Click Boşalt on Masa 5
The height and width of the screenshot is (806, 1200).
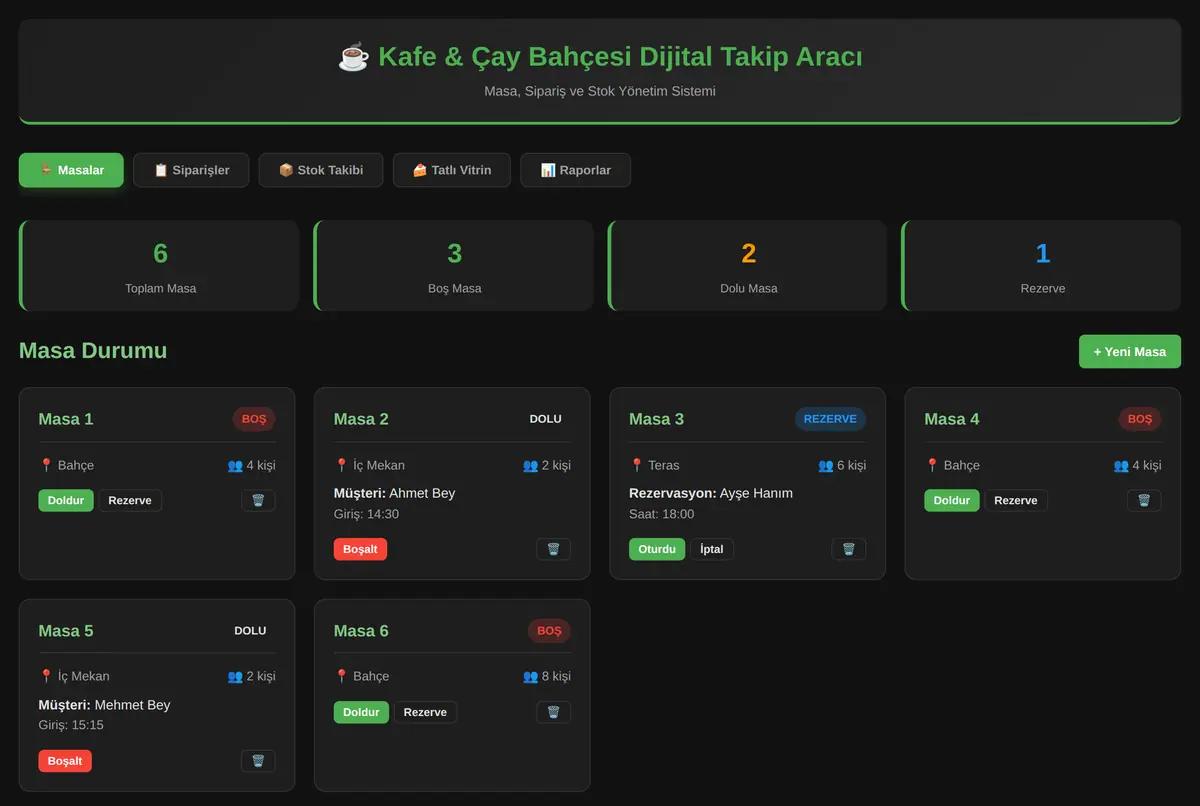[65, 761]
